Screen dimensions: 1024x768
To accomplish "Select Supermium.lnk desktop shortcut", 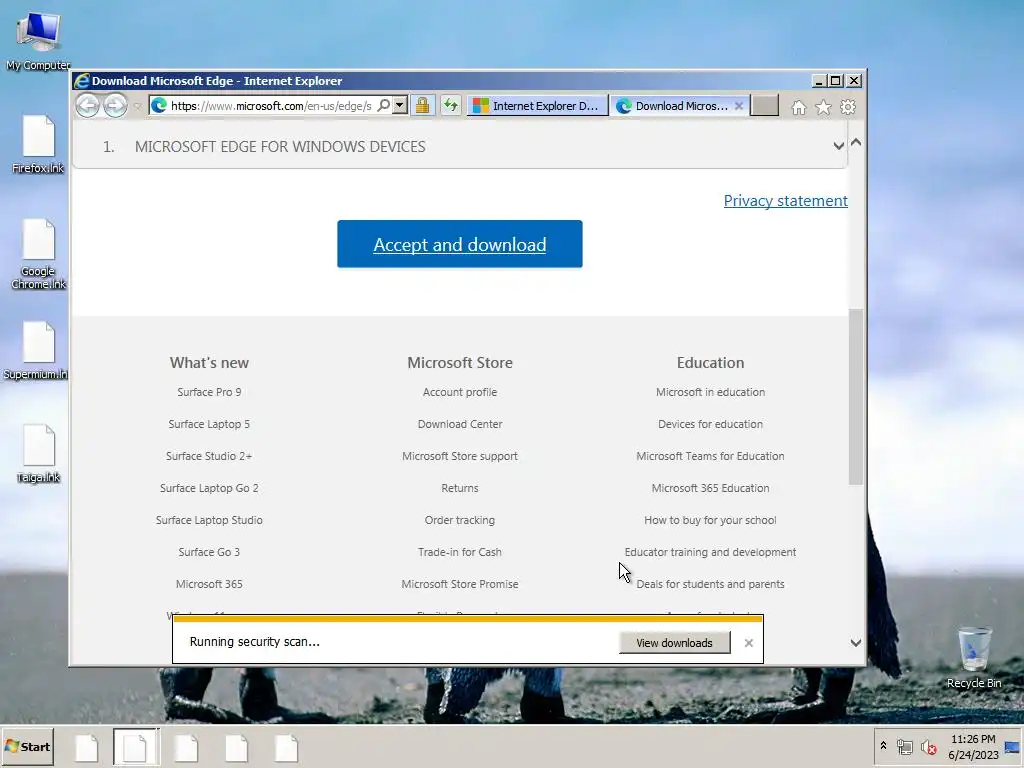I will 37,351.
